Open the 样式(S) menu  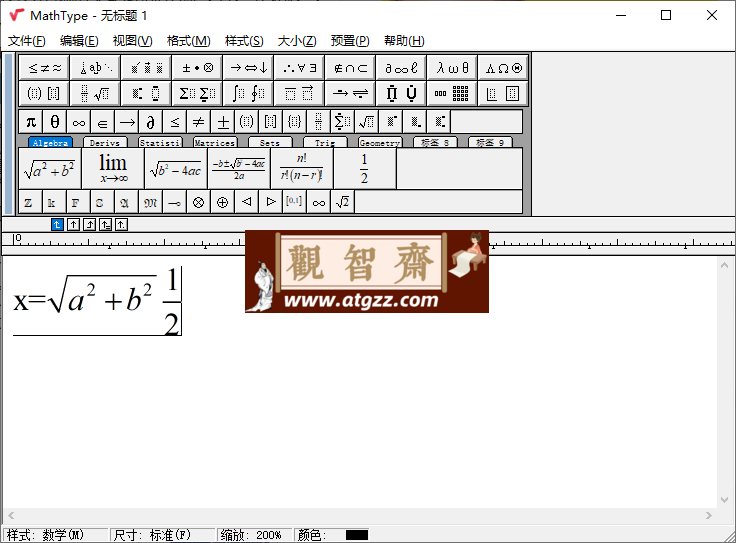pos(244,41)
